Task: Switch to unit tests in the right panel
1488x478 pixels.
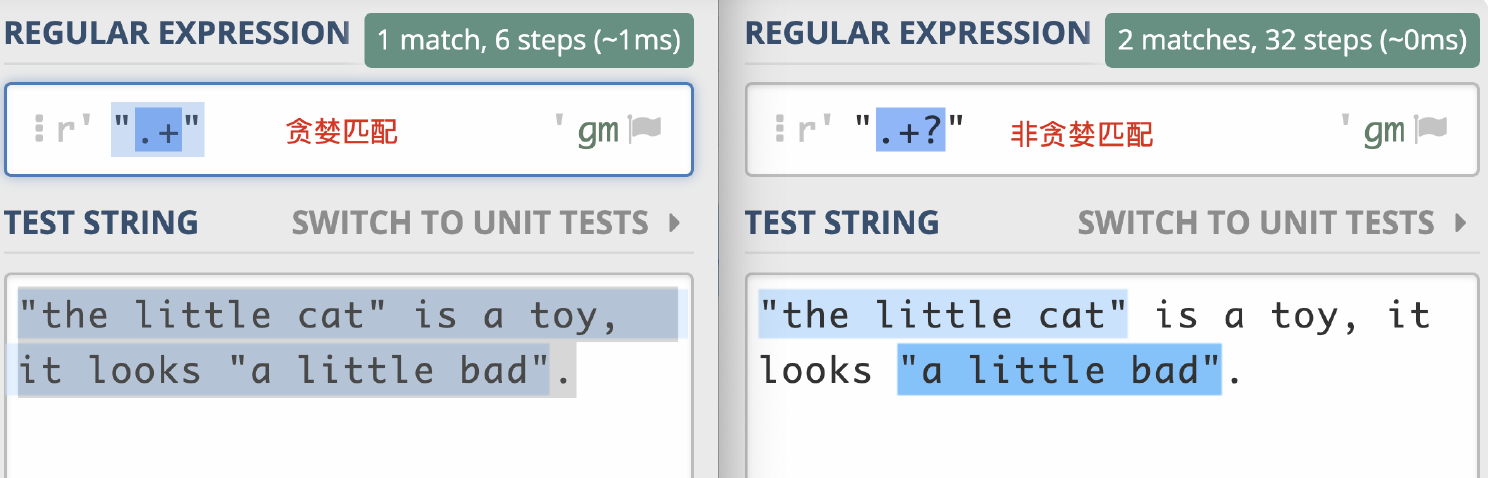Action: pyautogui.click(x=1255, y=222)
